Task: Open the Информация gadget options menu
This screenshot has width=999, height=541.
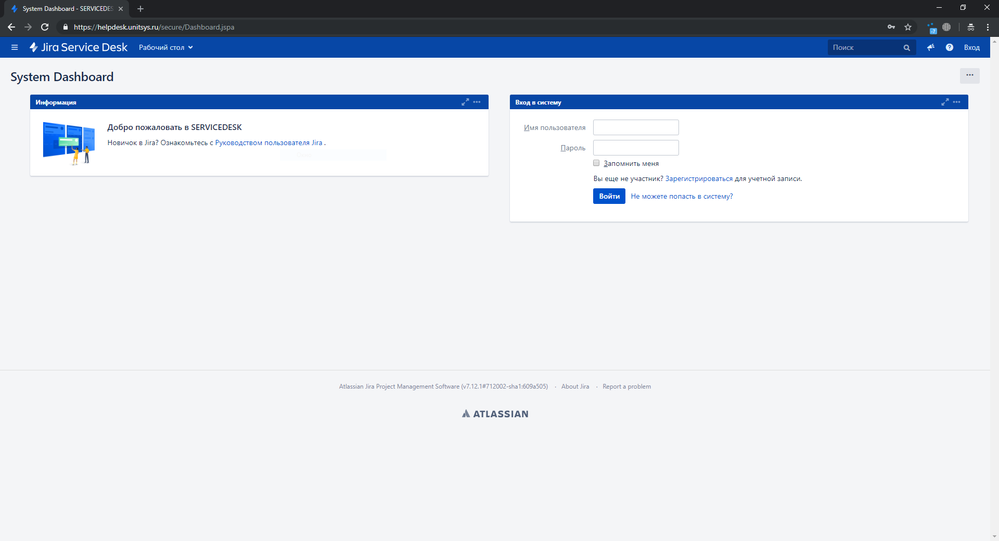Action: click(477, 102)
